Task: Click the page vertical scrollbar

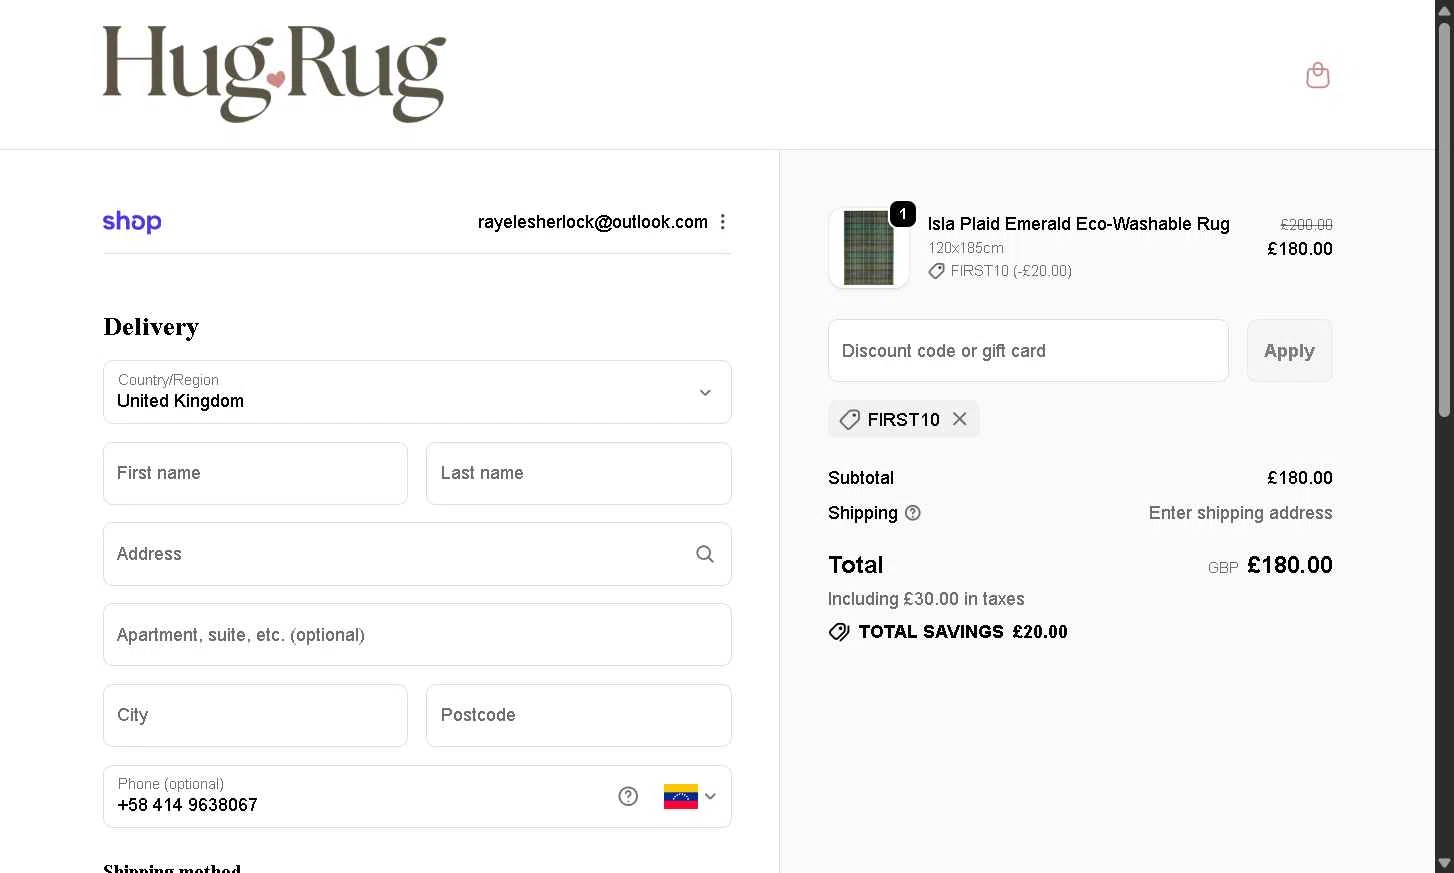Action: [x=1444, y=218]
